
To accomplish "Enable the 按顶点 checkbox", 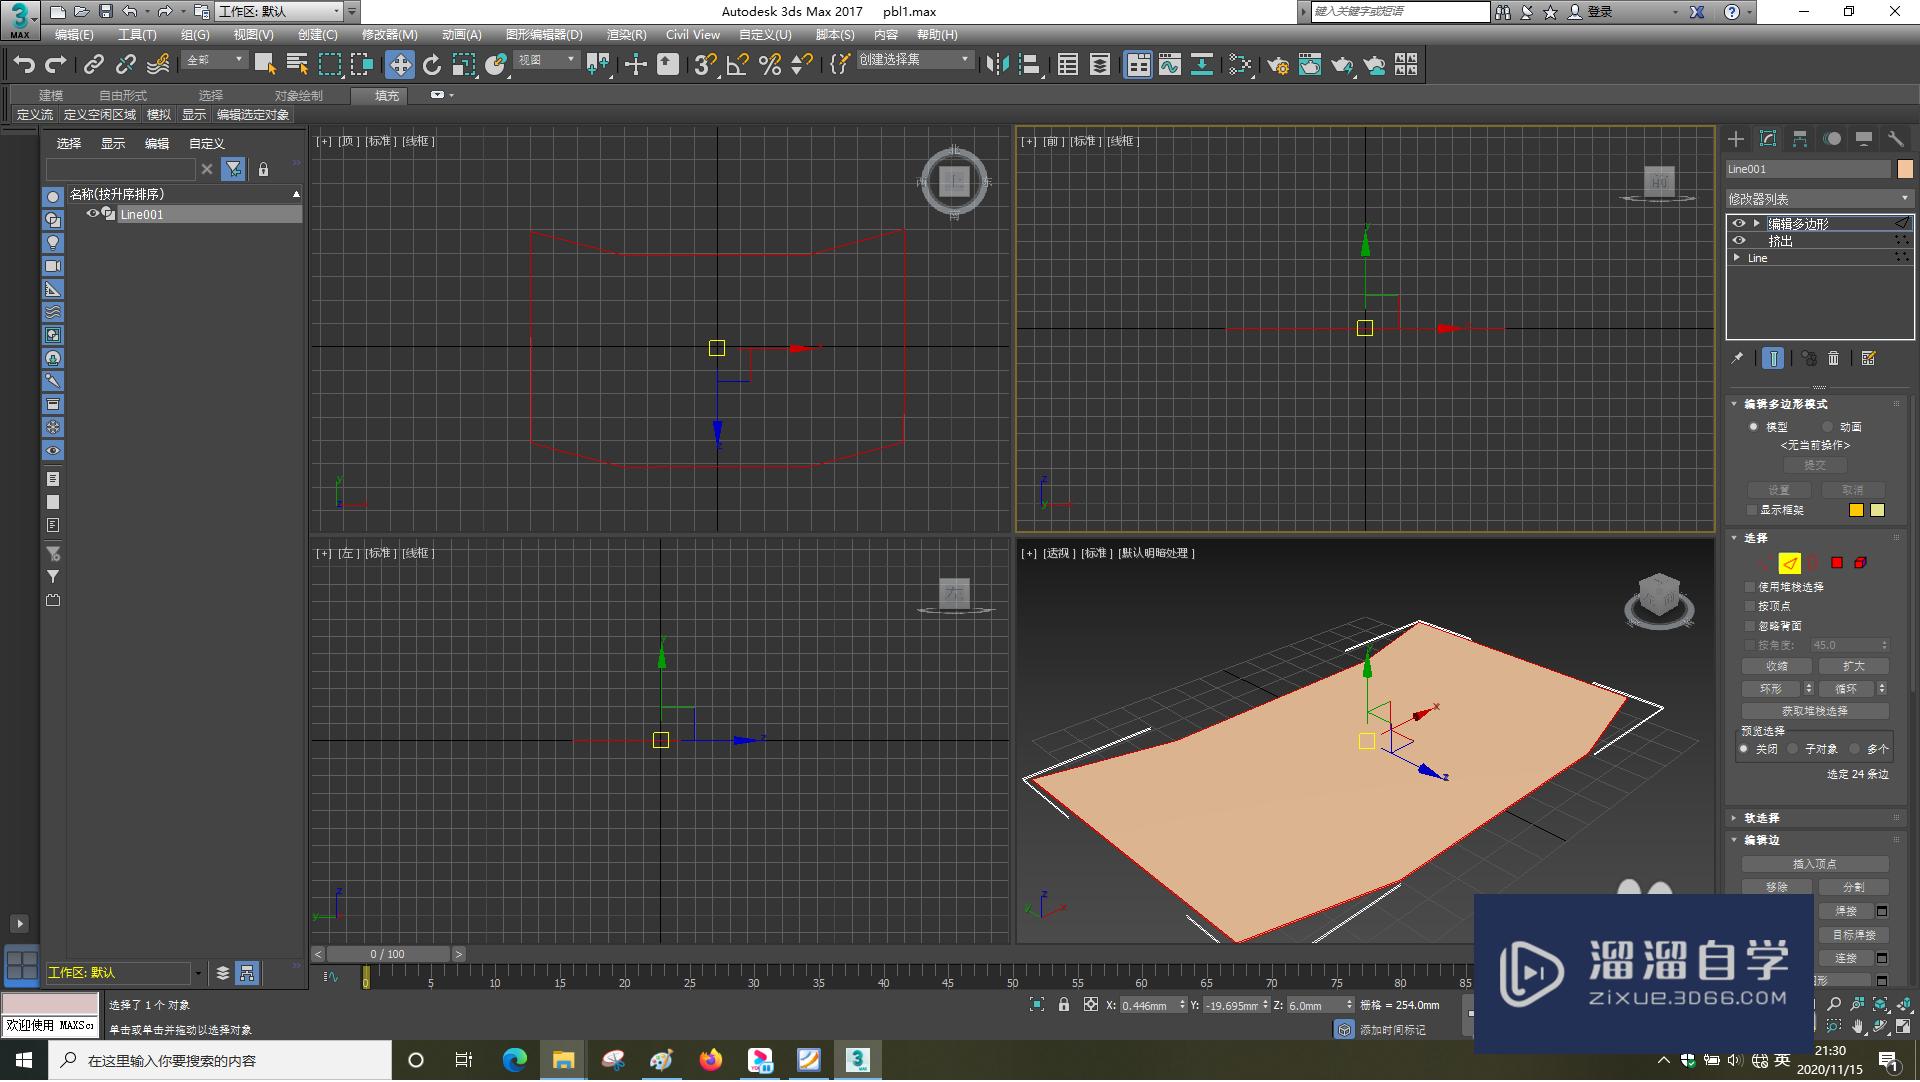I will (1751, 606).
